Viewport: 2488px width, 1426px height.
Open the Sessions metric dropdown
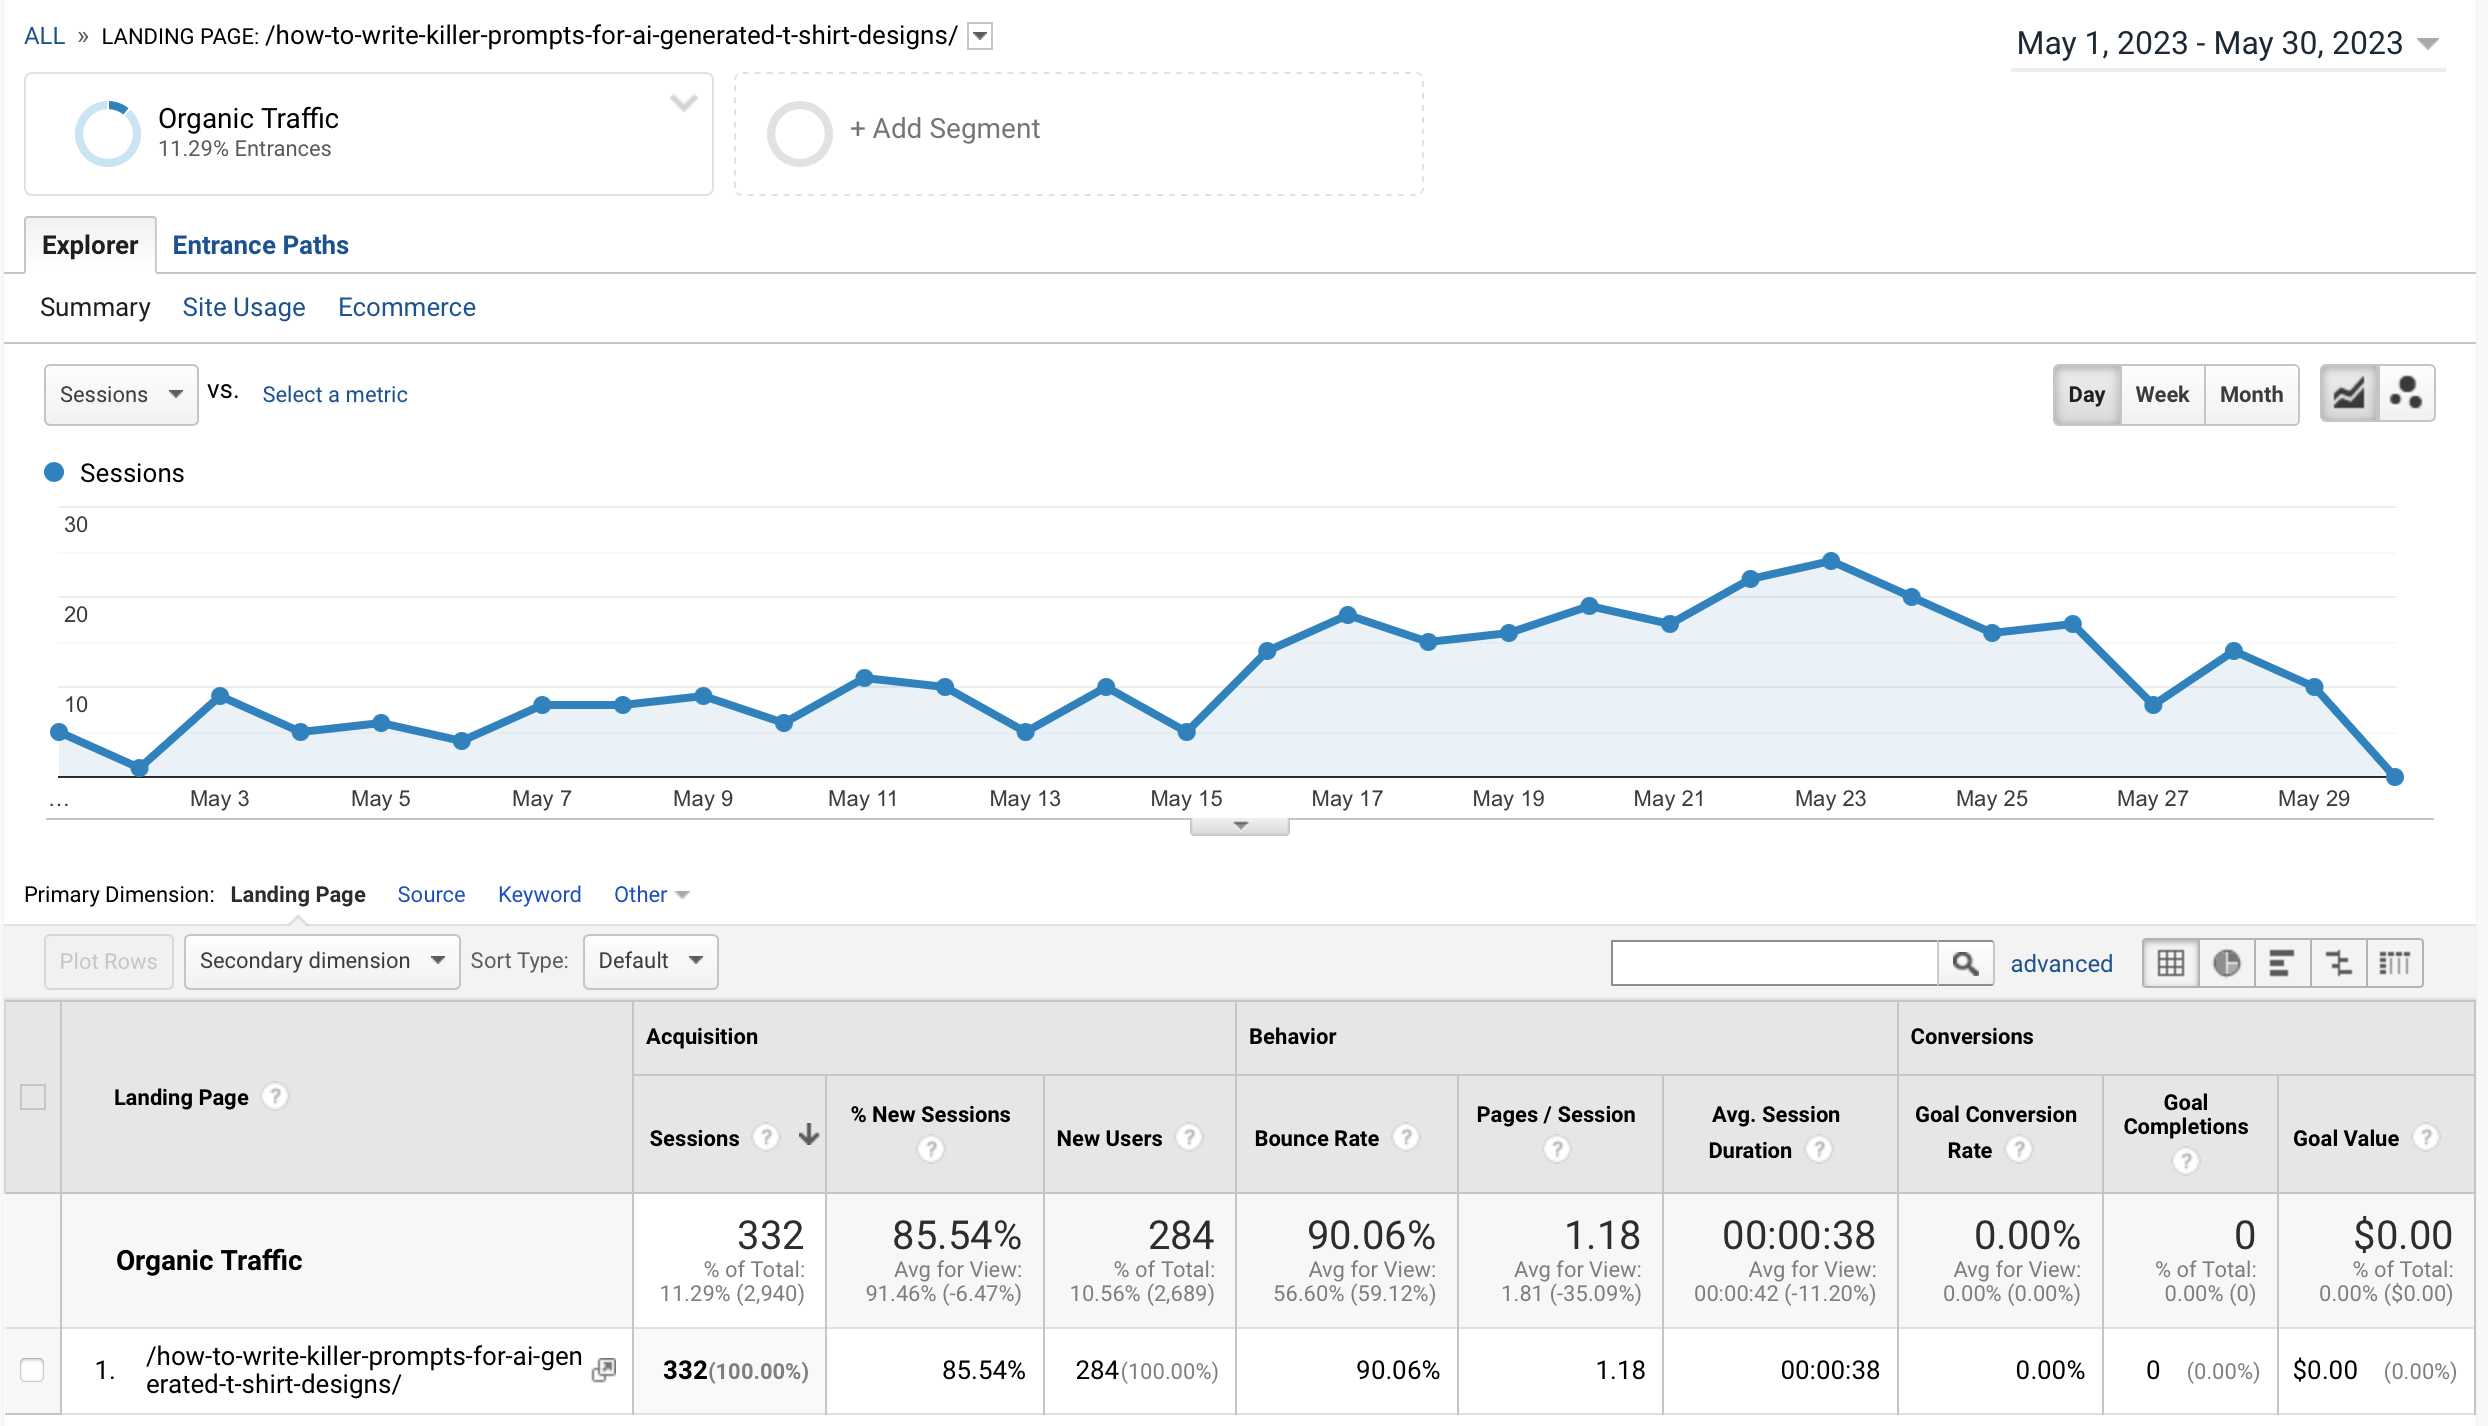click(x=120, y=394)
